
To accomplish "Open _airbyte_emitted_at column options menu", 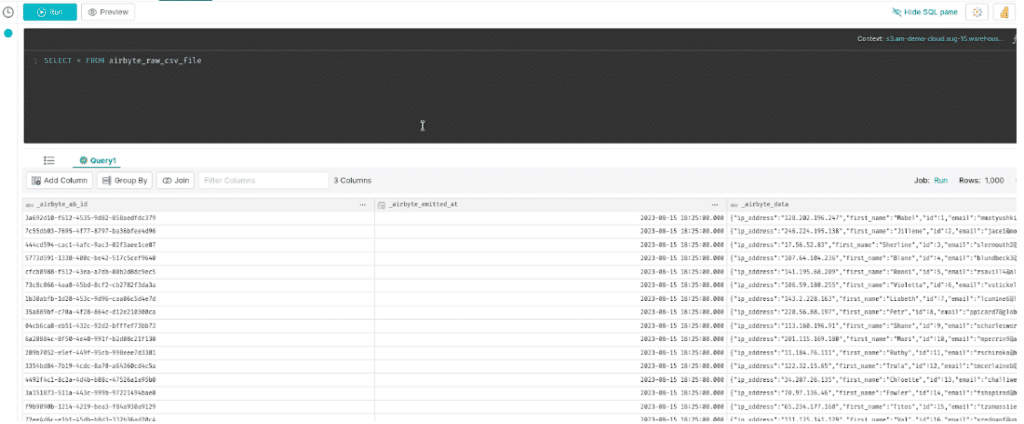I will click(x=714, y=203).
